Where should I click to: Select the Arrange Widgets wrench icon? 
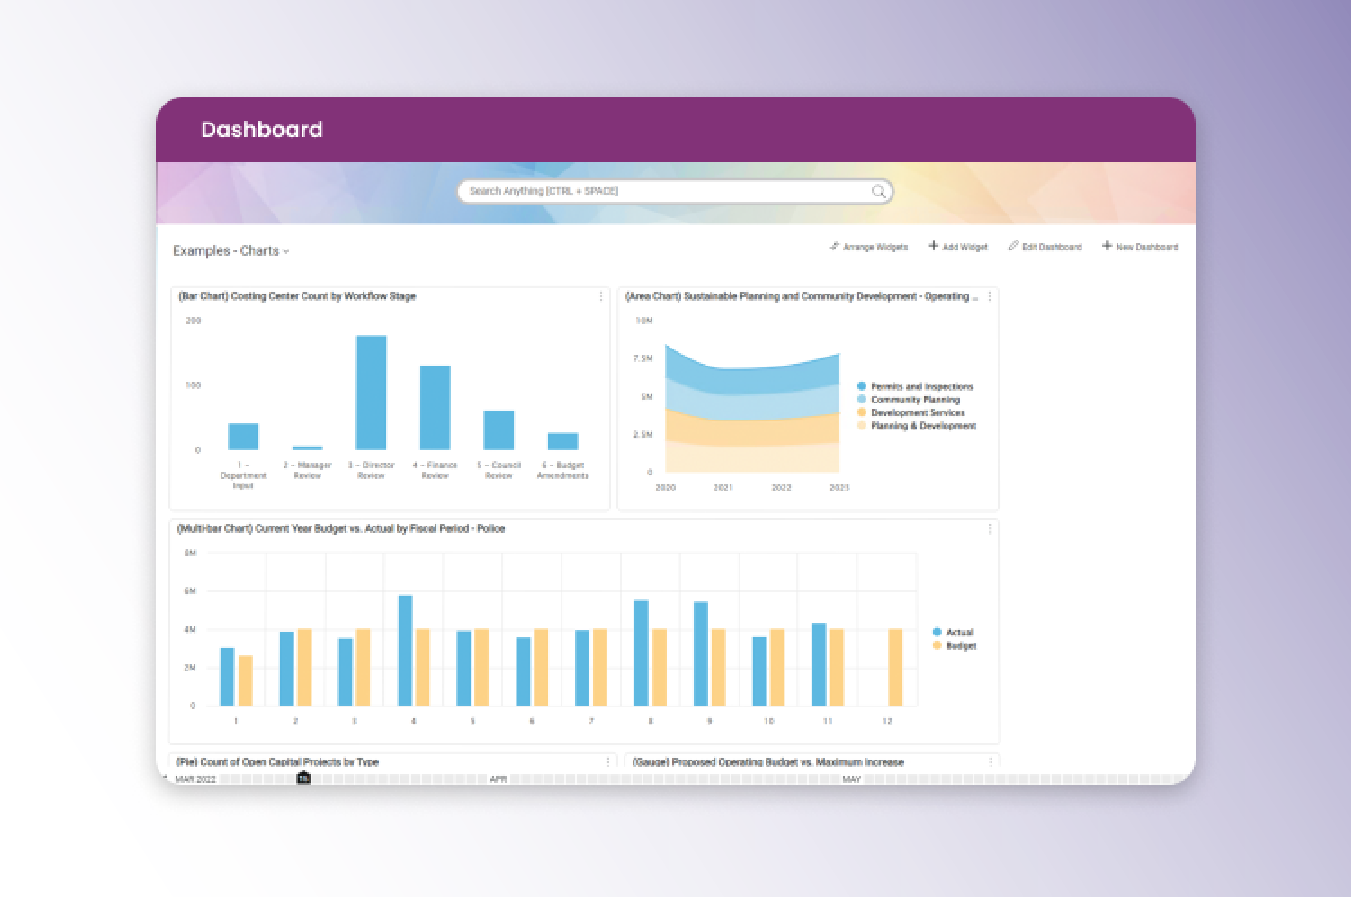834,246
